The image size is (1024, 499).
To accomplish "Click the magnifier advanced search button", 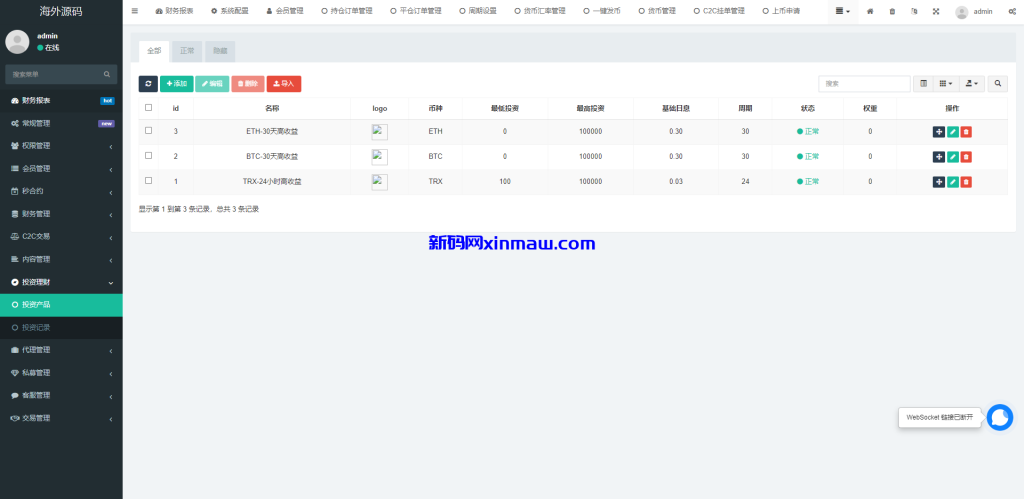I will tap(997, 84).
